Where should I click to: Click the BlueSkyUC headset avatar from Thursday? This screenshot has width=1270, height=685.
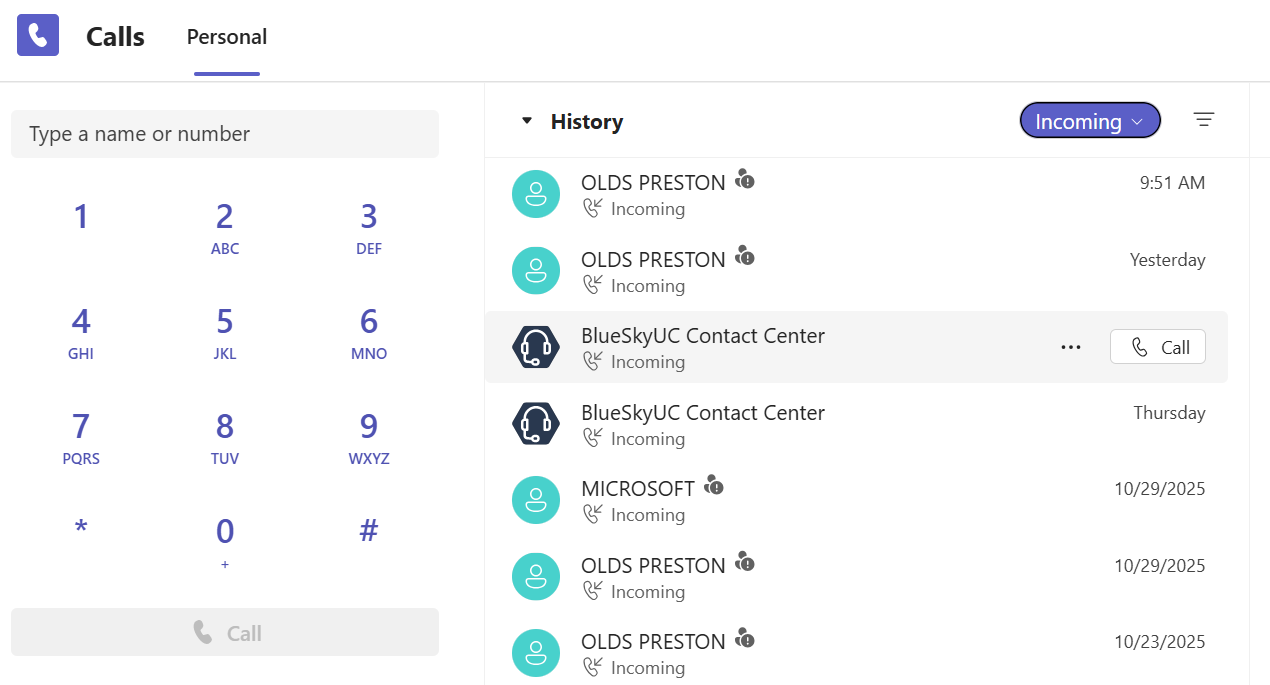[536, 423]
